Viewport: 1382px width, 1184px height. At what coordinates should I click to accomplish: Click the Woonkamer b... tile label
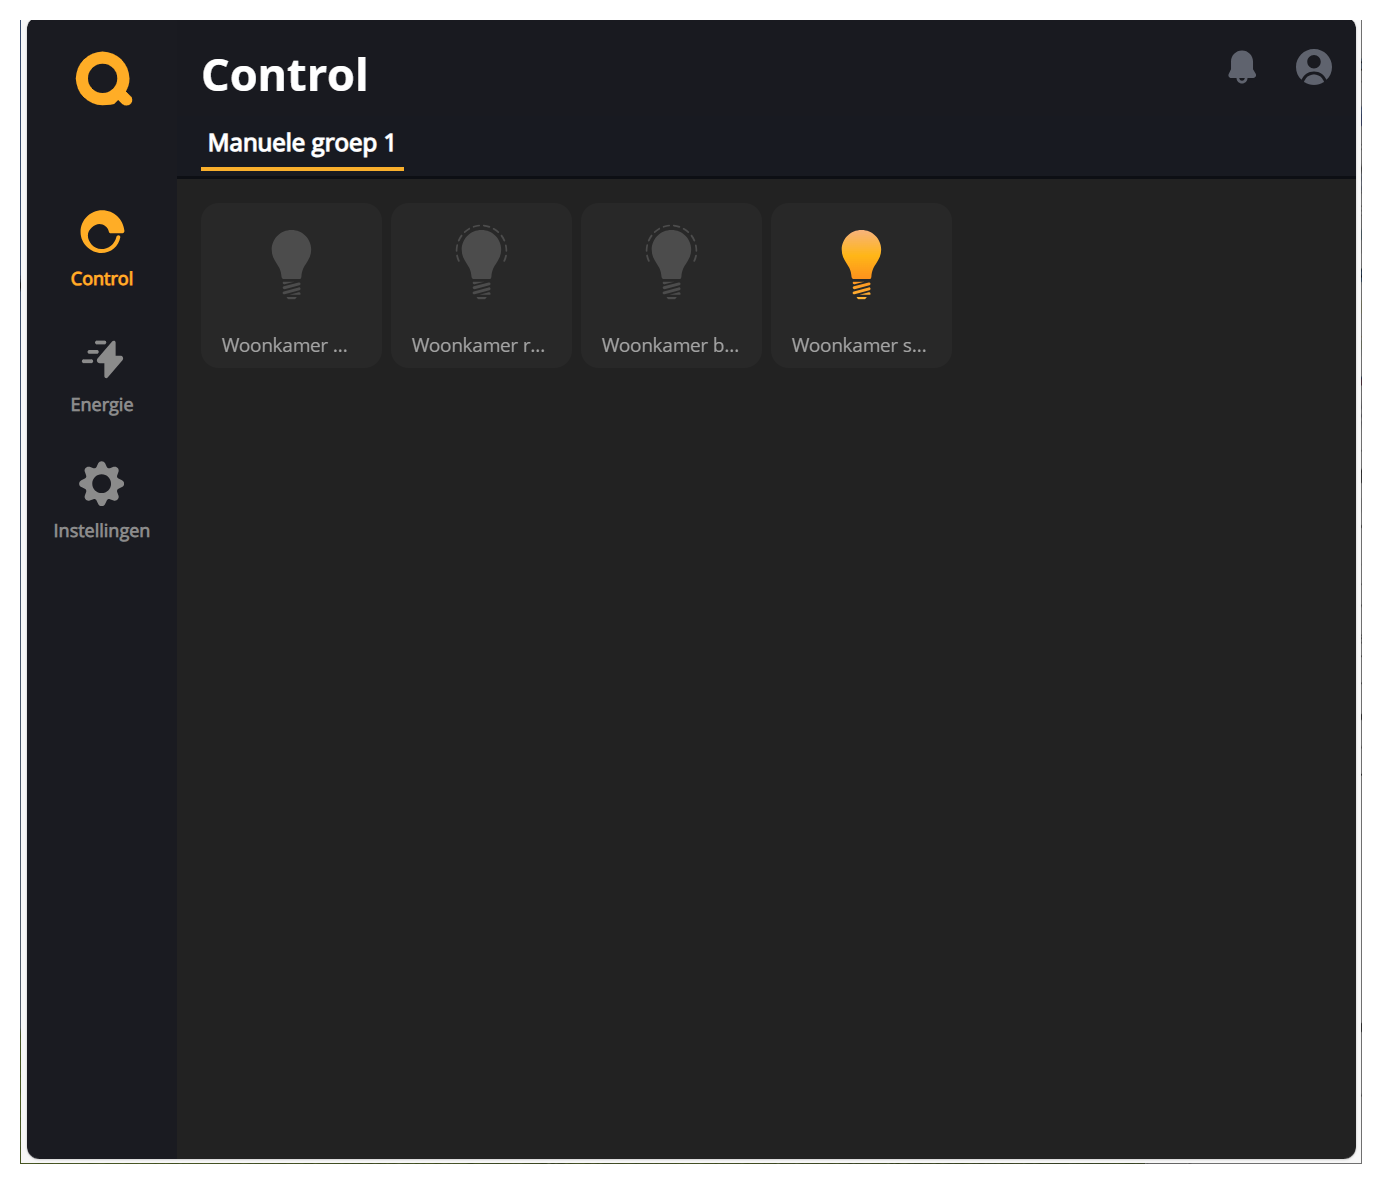[x=671, y=345]
